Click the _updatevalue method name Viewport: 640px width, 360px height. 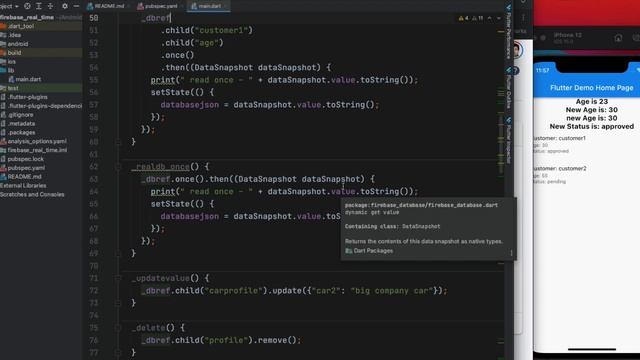160,278
